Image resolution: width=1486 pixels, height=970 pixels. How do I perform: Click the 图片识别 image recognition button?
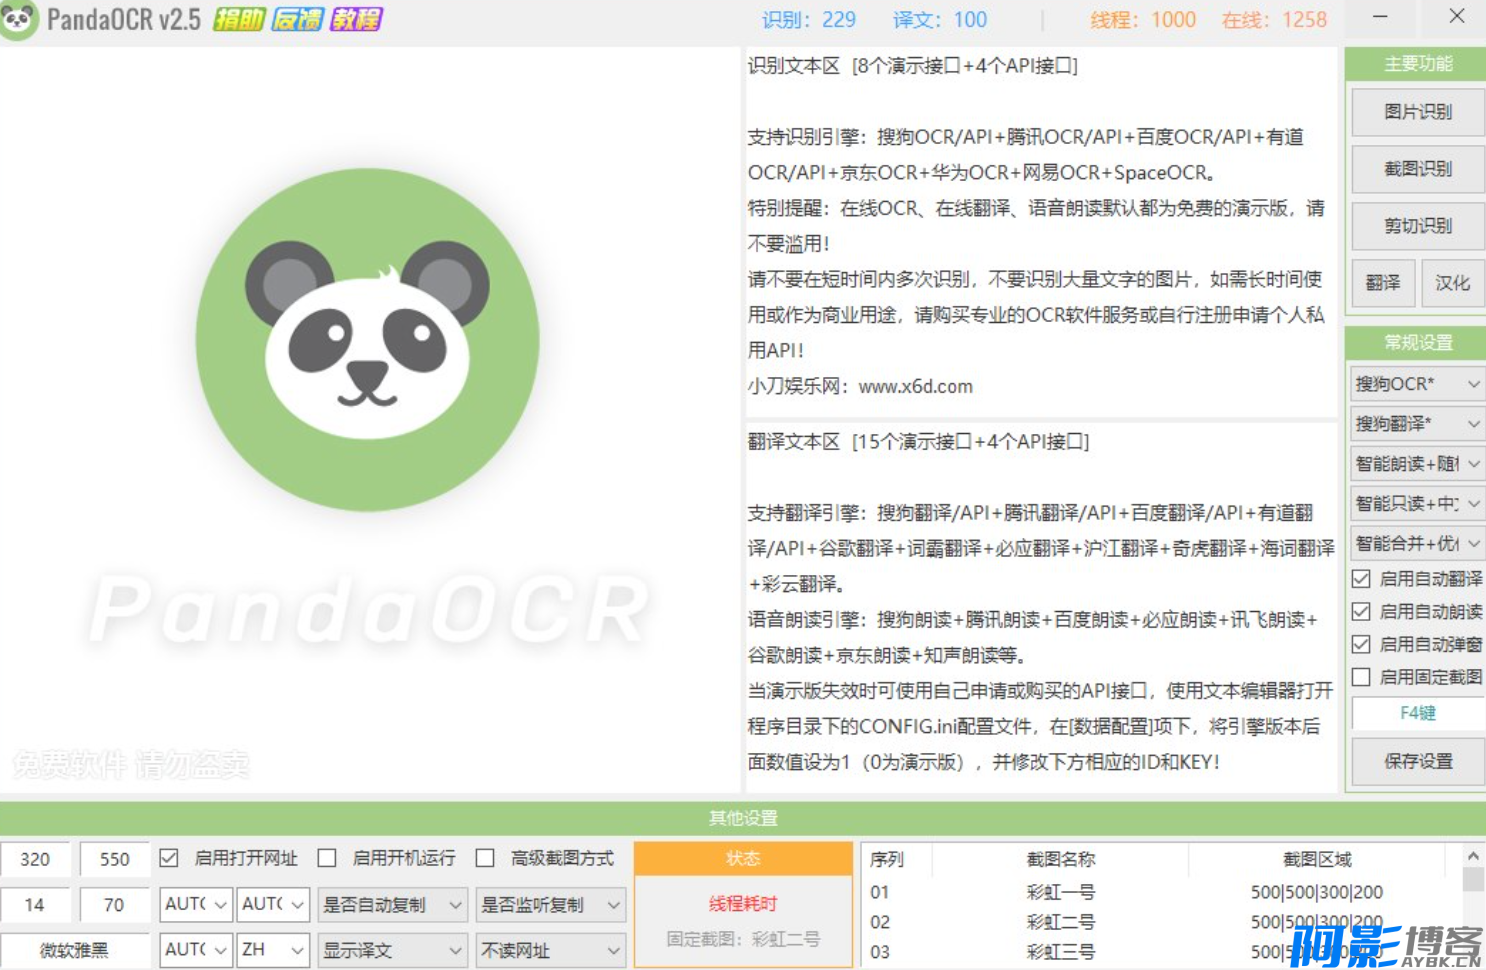pyautogui.click(x=1417, y=112)
